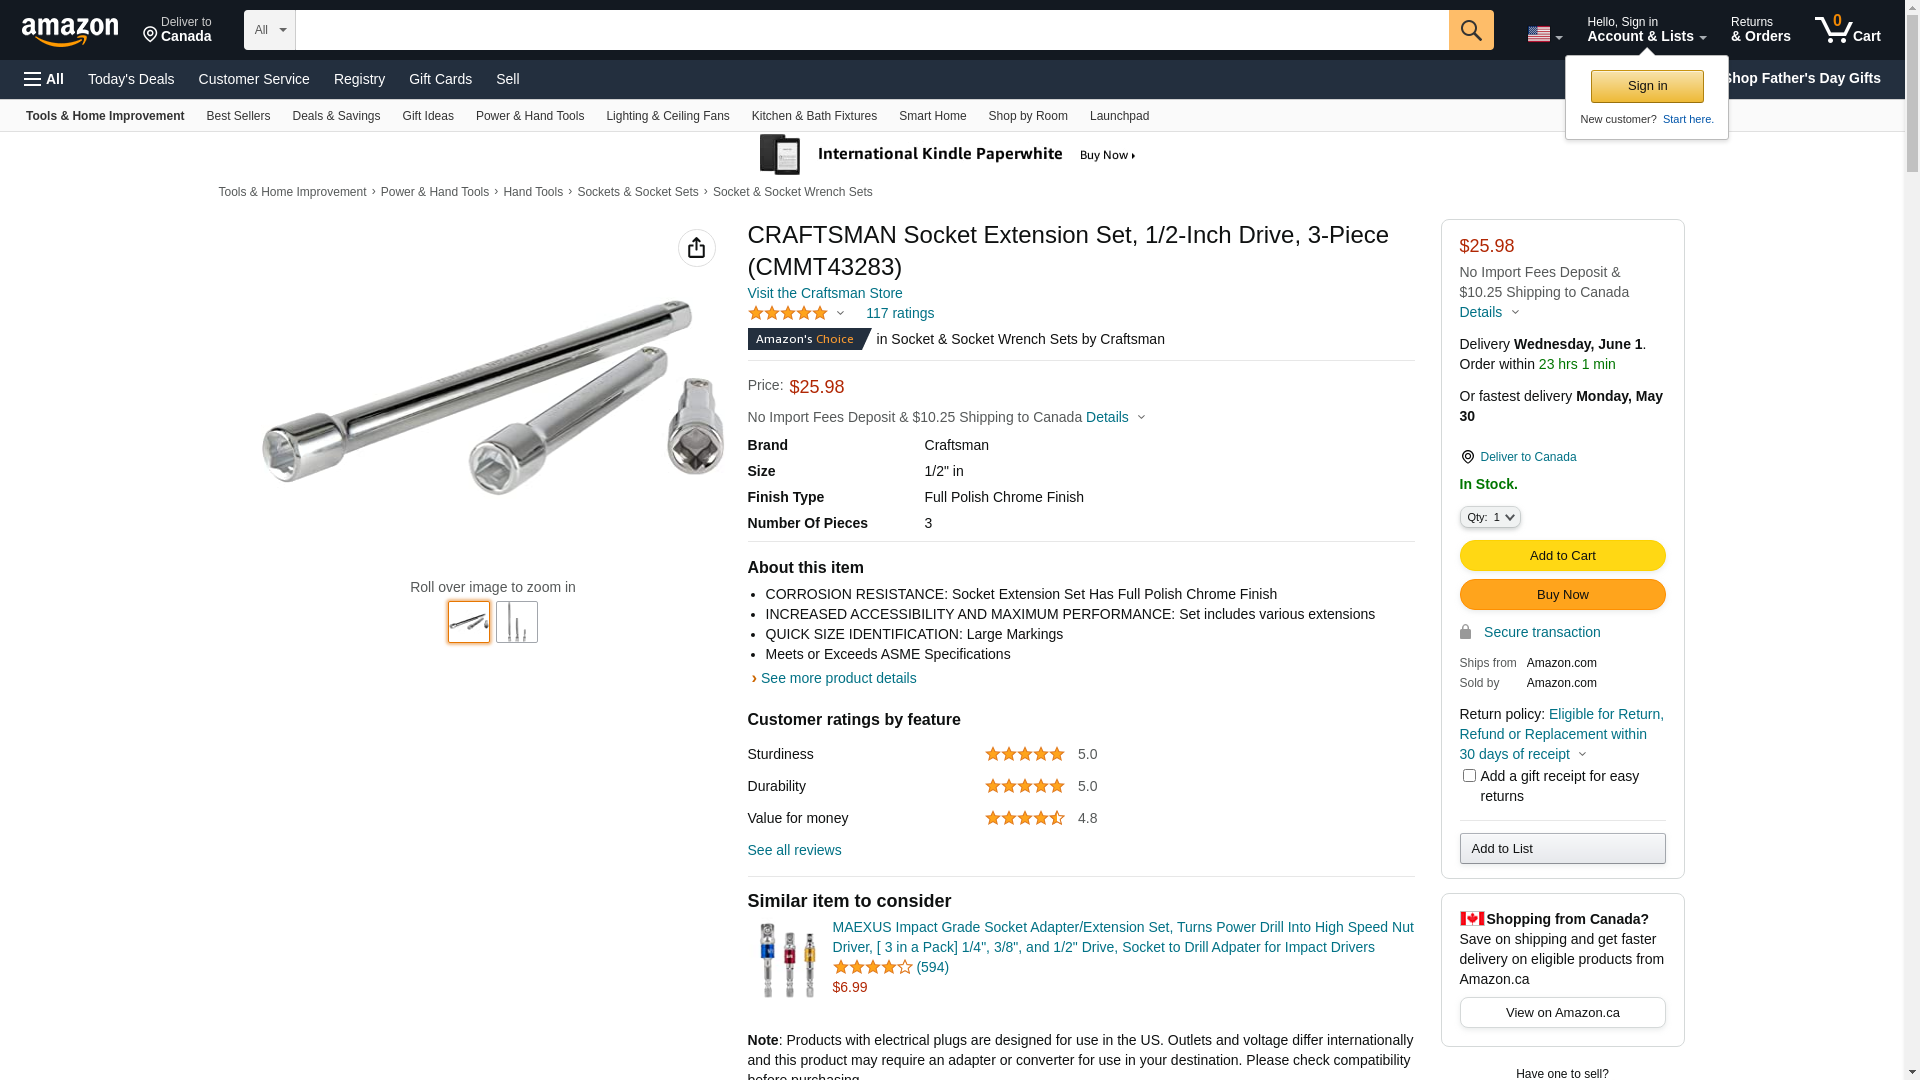Open Visit the Craftsman Store link
The image size is (1920, 1080).
[825, 293]
